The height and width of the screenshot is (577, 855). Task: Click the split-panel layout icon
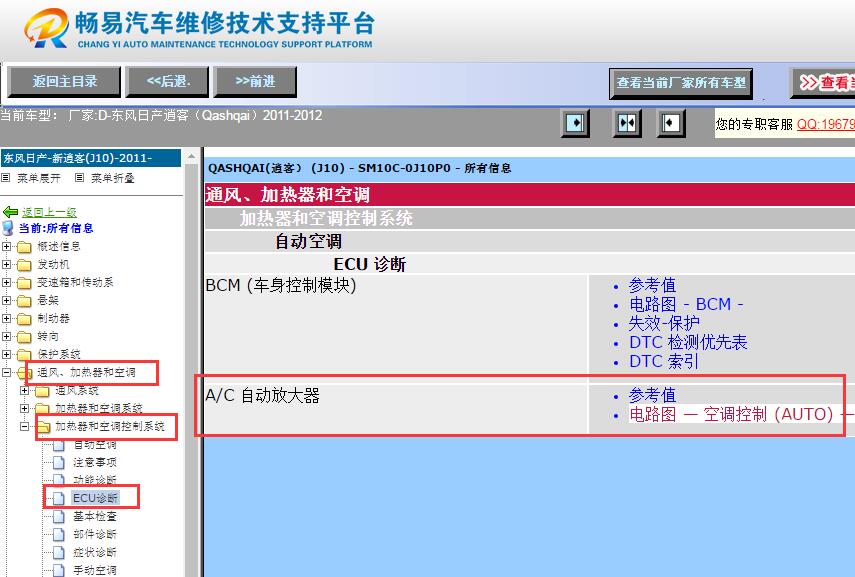[627, 123]
